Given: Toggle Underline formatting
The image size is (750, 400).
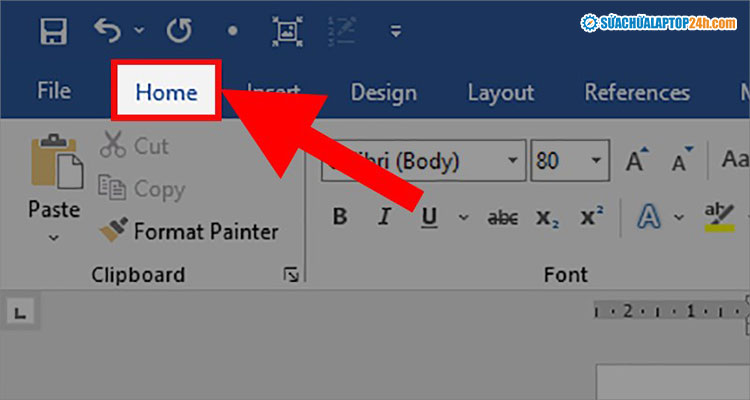Looking at the screenshot, I should point(429,216).
